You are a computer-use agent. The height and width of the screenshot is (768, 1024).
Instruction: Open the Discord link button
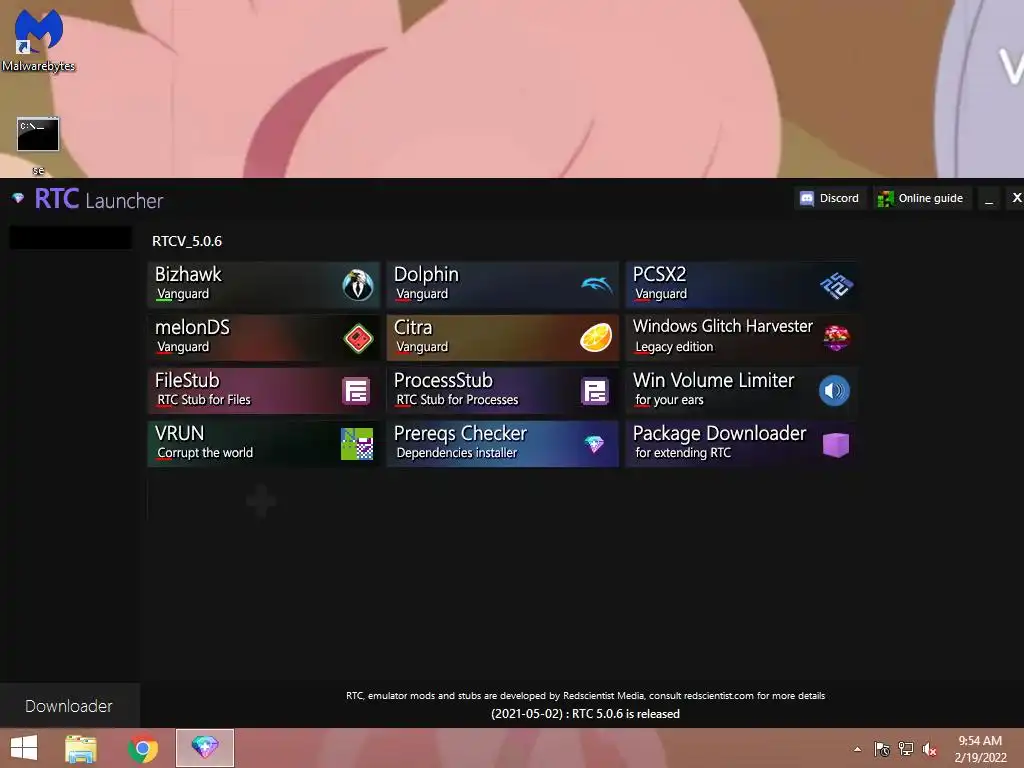point(830,198)
